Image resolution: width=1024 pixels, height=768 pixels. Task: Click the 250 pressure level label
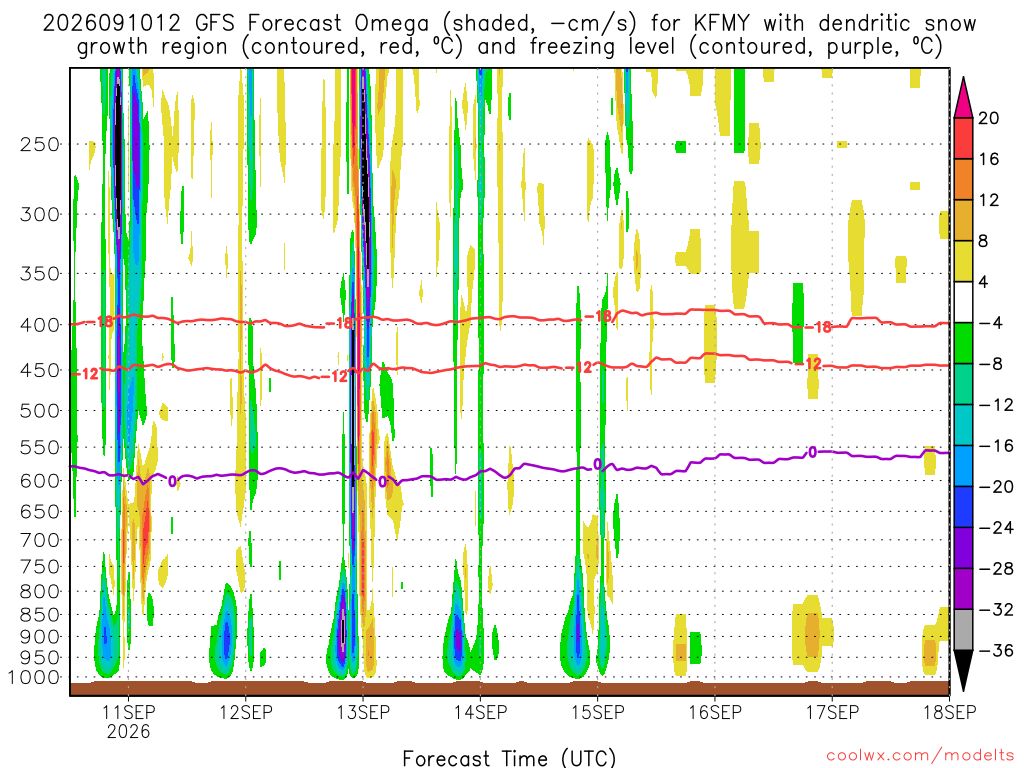point(40,144)
